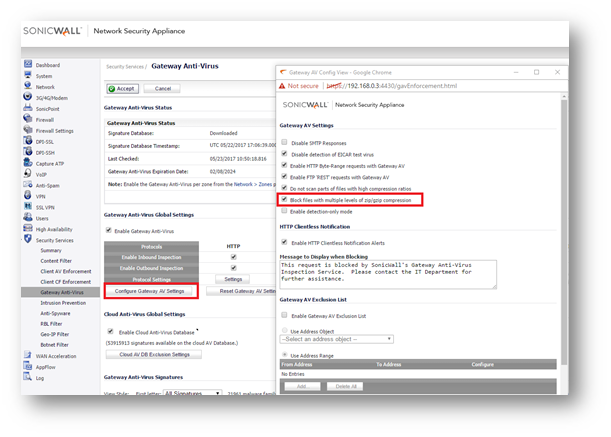The height and width of the screenshot is (437, 611).
Task: Enable detection-only mode checkbox
Action: (284, 211)
